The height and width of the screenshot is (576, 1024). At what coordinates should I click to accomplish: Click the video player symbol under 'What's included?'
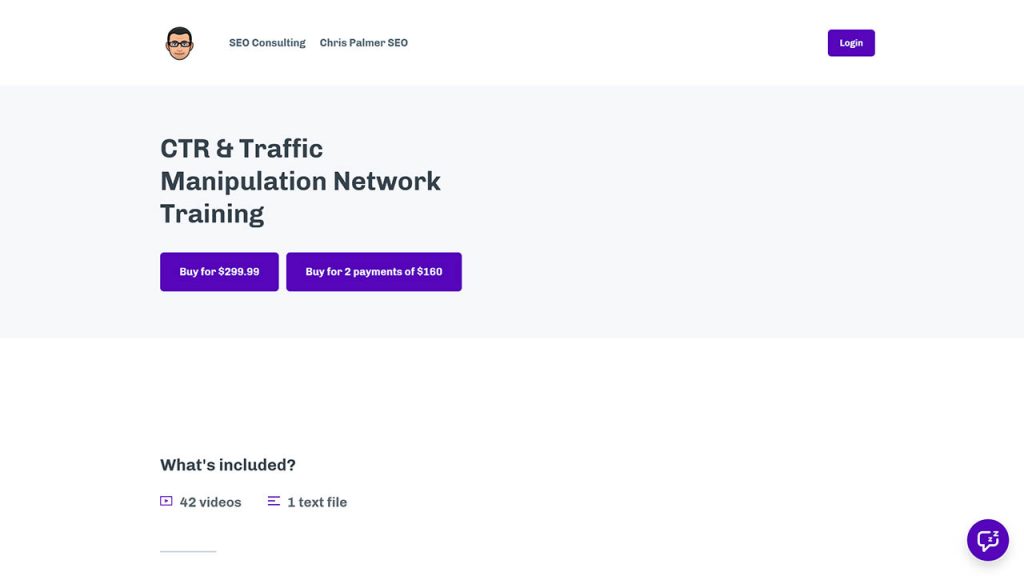point(165,501)
